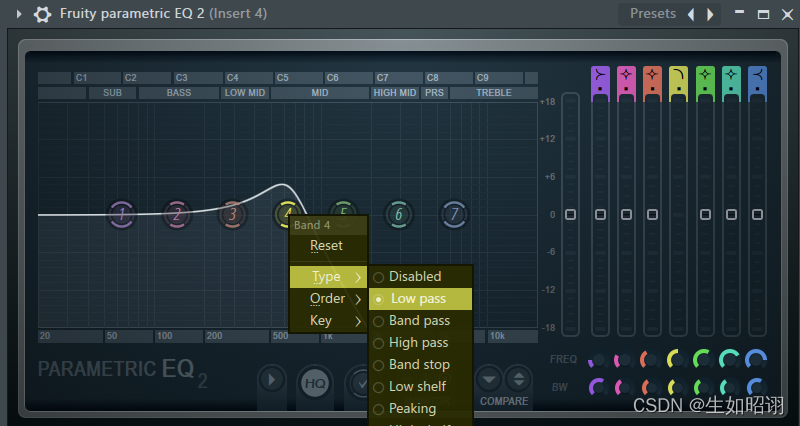Screen dimensions: 800x426
Task: Select the High pass filter type
Action: point(420,343)
